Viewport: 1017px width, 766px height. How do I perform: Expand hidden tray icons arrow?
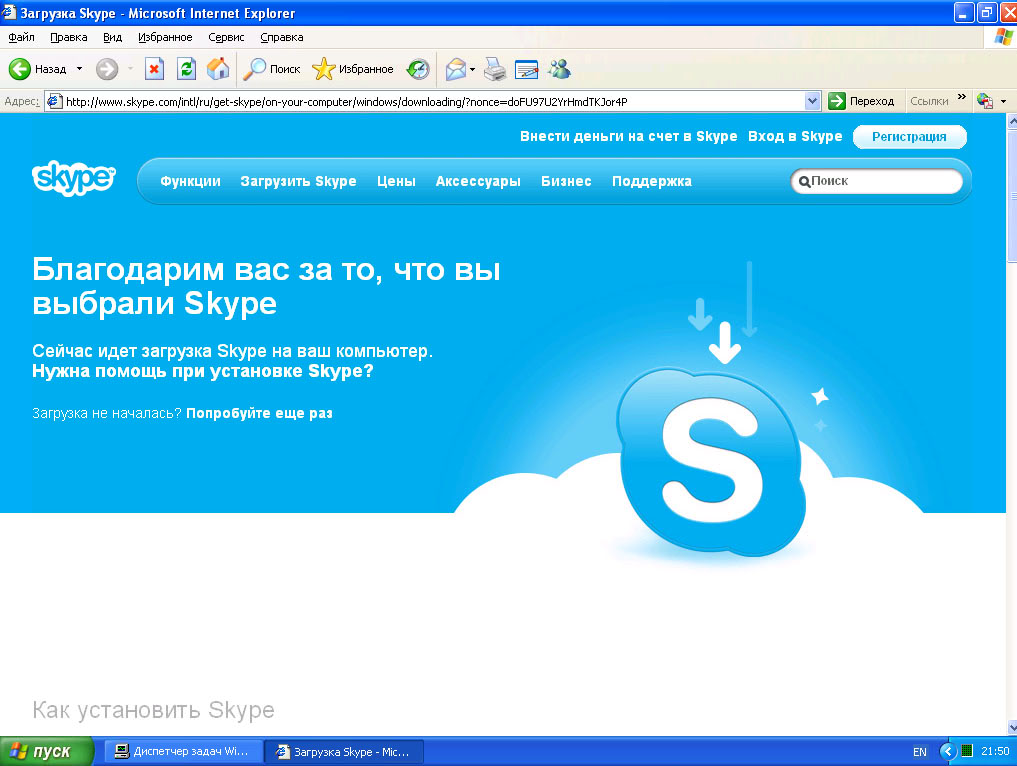tap(948, 752)
